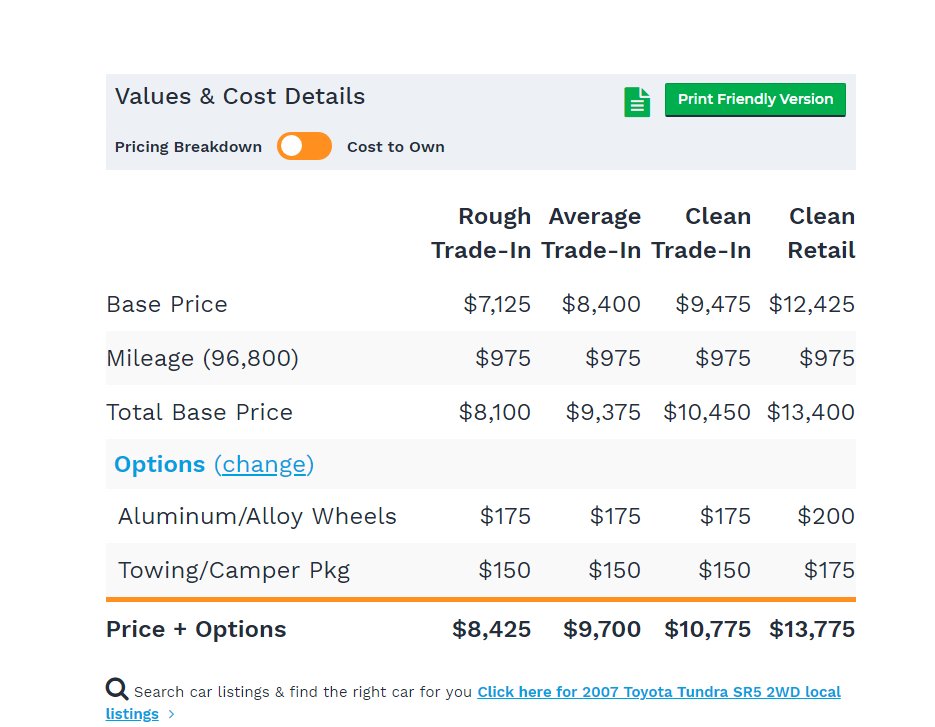Select the Pricing Breakdown label
The image size is (935, 727).
point(188,147)
